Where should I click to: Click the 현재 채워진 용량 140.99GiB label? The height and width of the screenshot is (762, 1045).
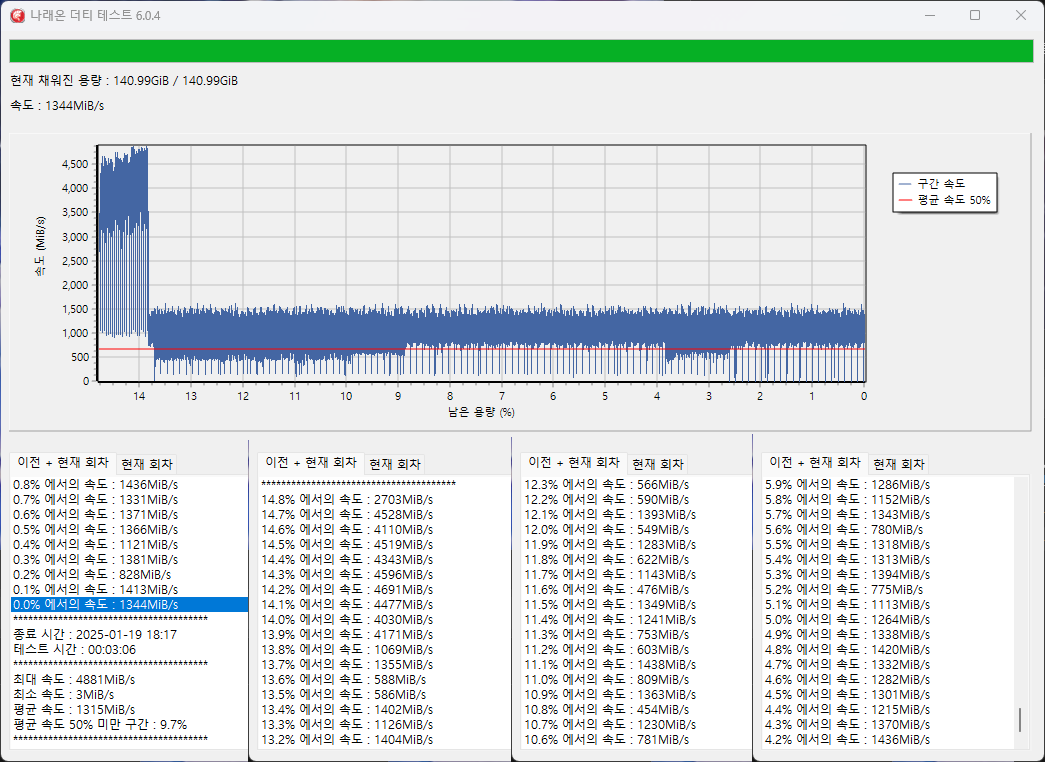(x=124, y=81)
